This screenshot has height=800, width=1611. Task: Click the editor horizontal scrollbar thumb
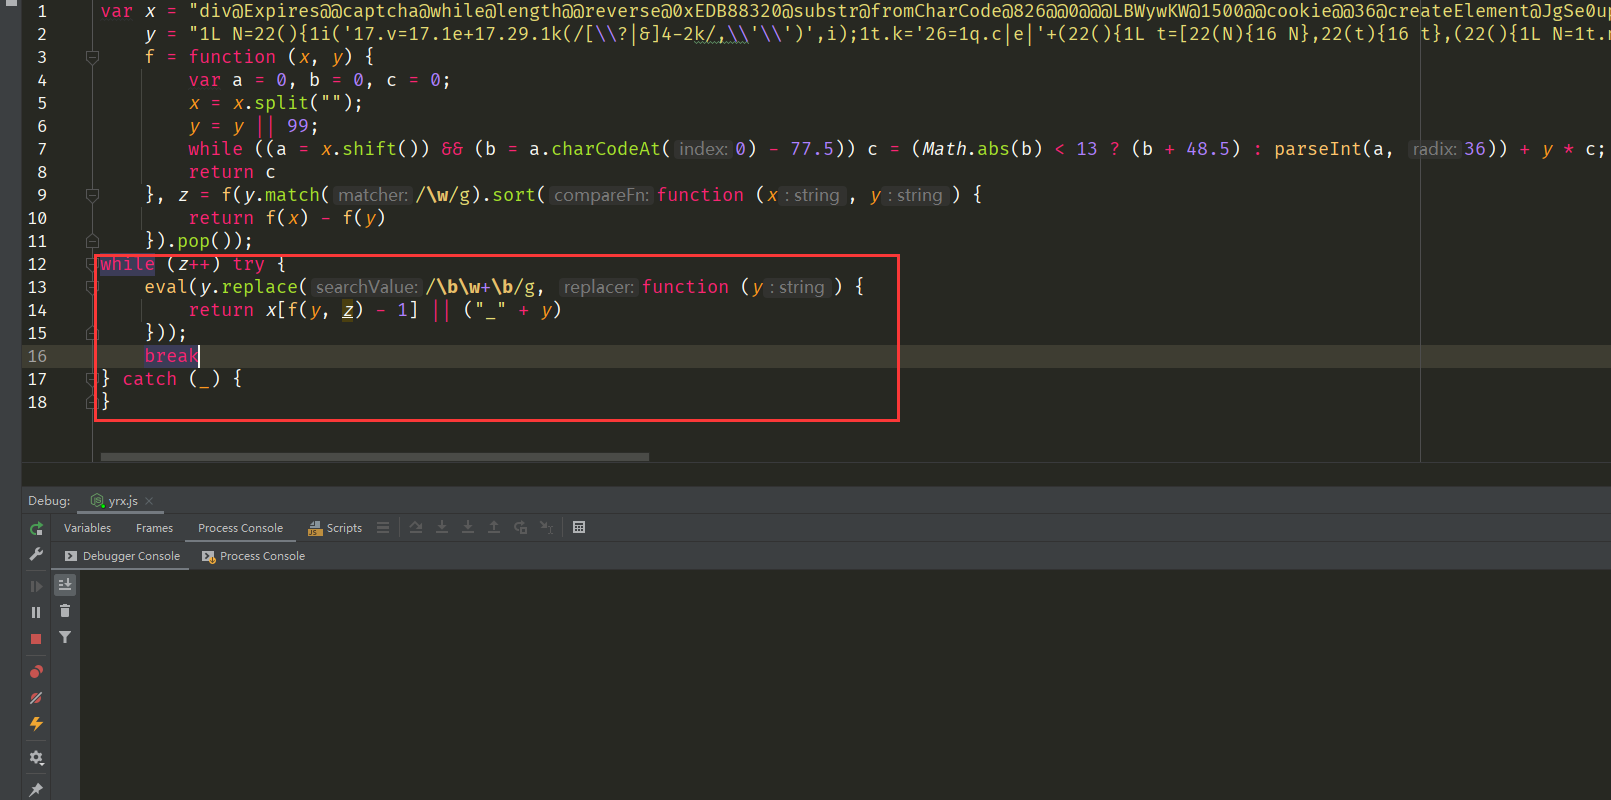click(375, 457)
